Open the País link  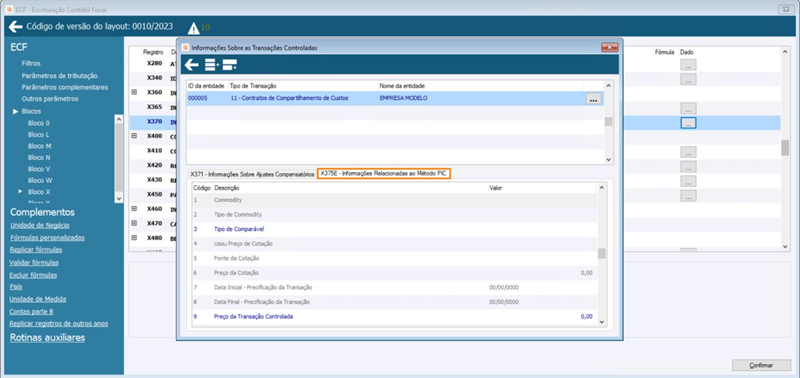(x=15, y=287)
